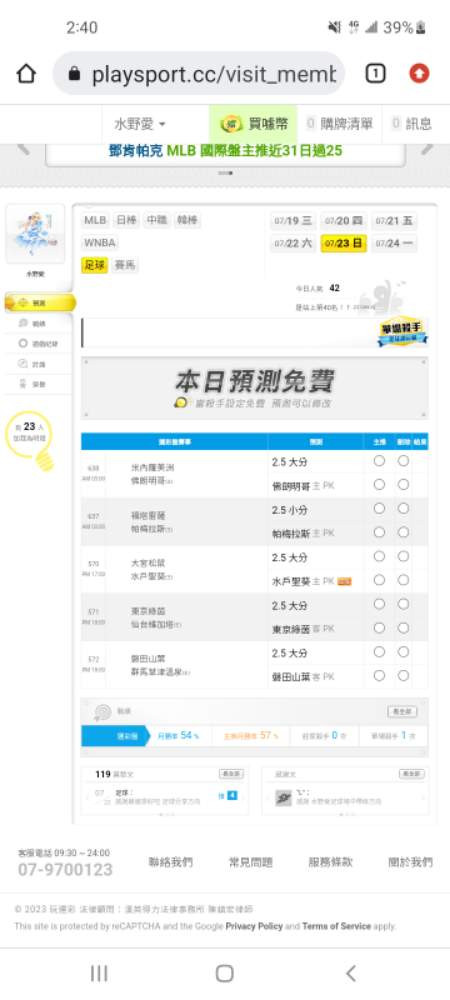Choose date 07/19 三
450x1000 pixels.
(293, 221)
